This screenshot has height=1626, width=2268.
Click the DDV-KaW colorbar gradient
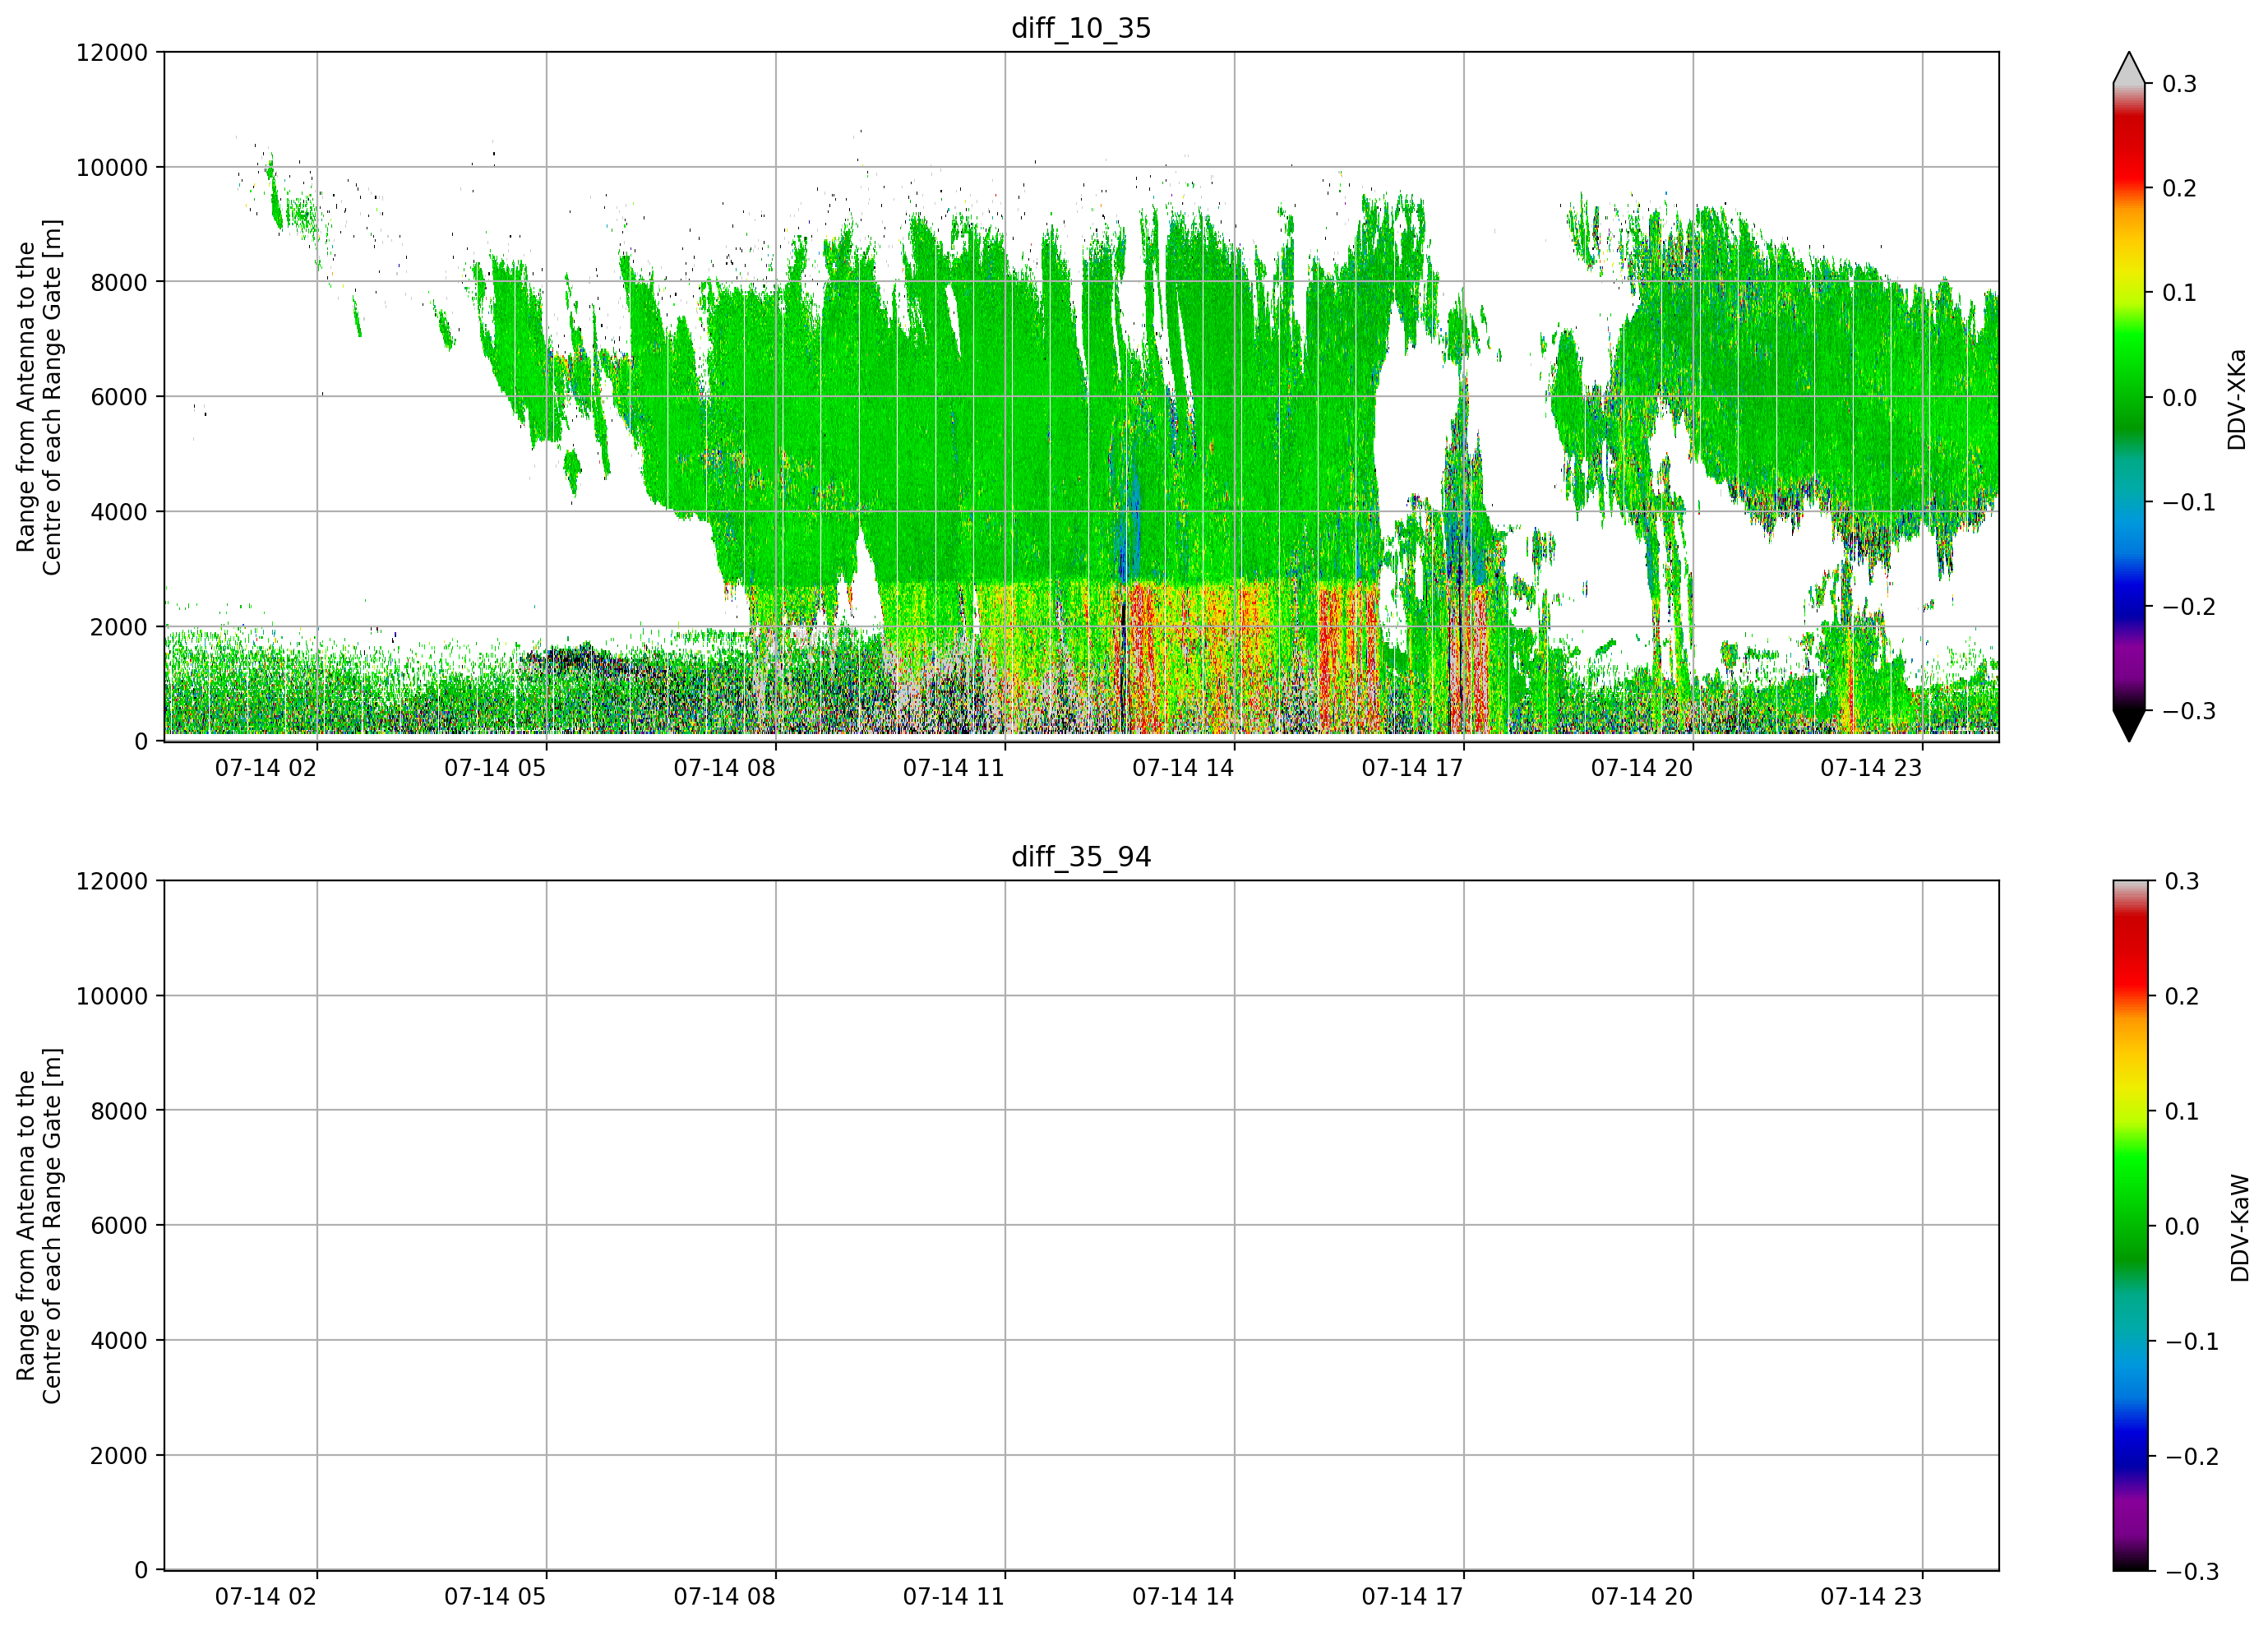[2129, 1226]
